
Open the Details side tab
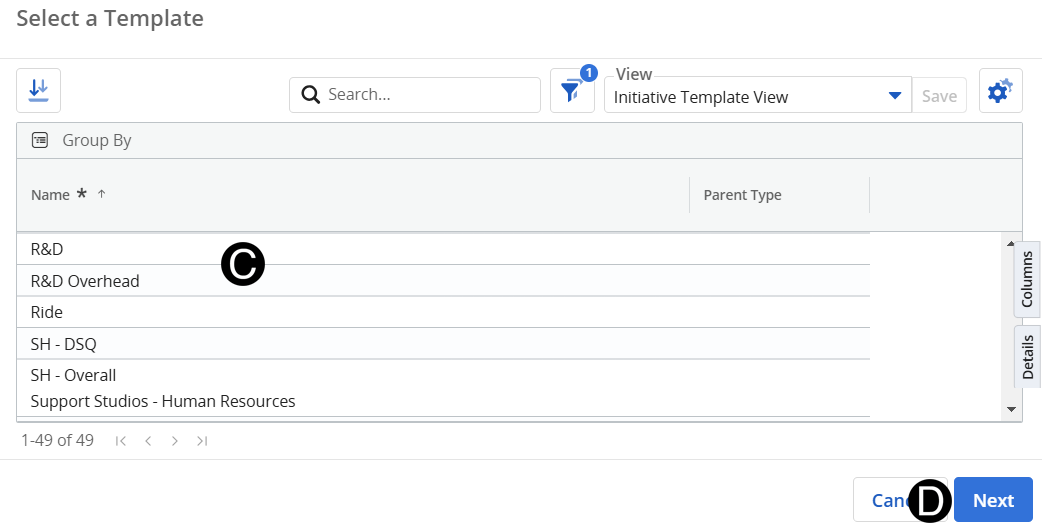click(x=1027, y=357)
